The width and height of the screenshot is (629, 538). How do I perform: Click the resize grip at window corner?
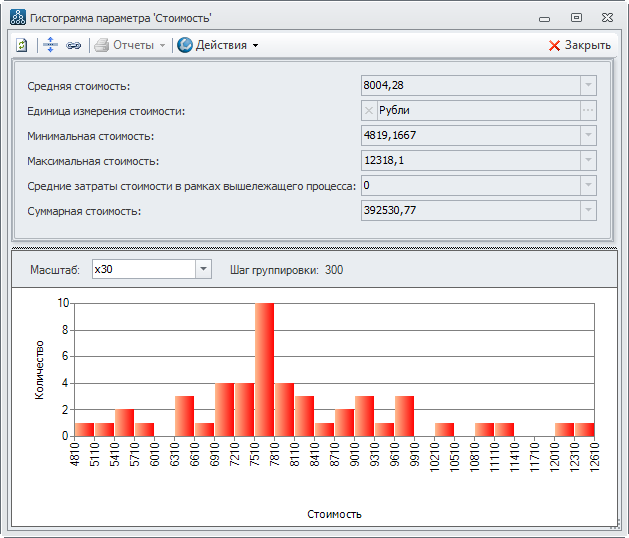coord(617,527)
